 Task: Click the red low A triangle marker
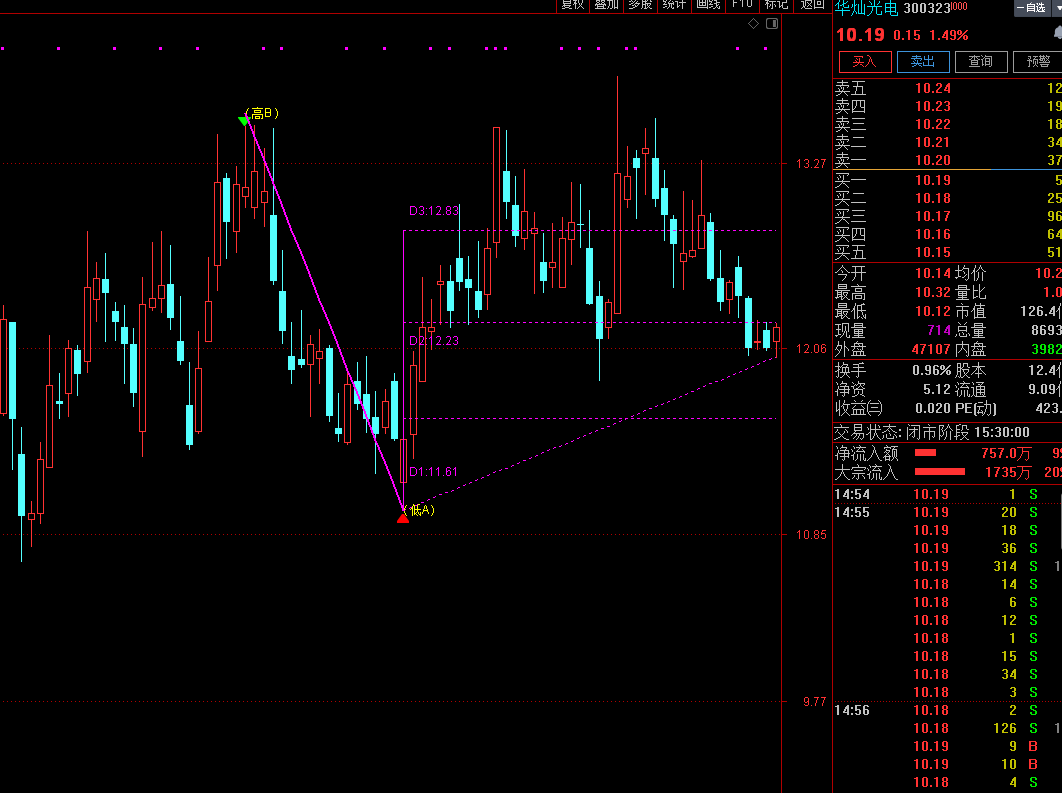click(x=403, y=517)
